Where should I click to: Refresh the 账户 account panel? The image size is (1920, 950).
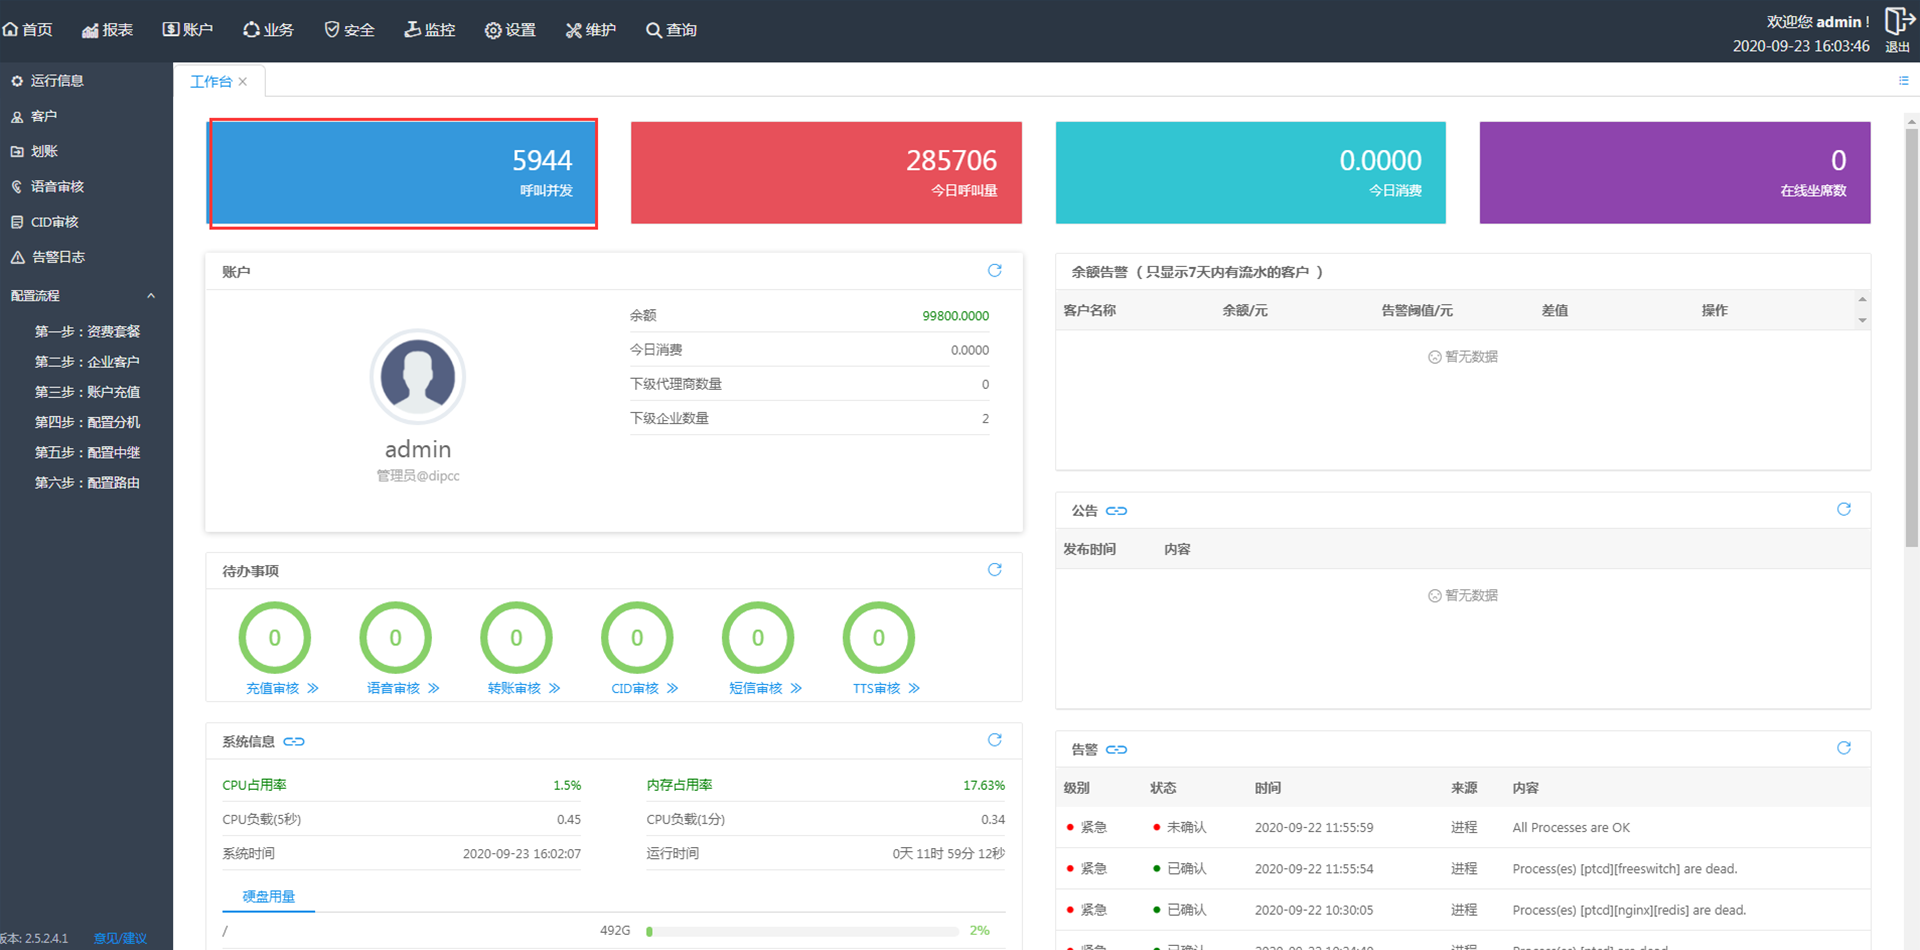pos(994,271)
